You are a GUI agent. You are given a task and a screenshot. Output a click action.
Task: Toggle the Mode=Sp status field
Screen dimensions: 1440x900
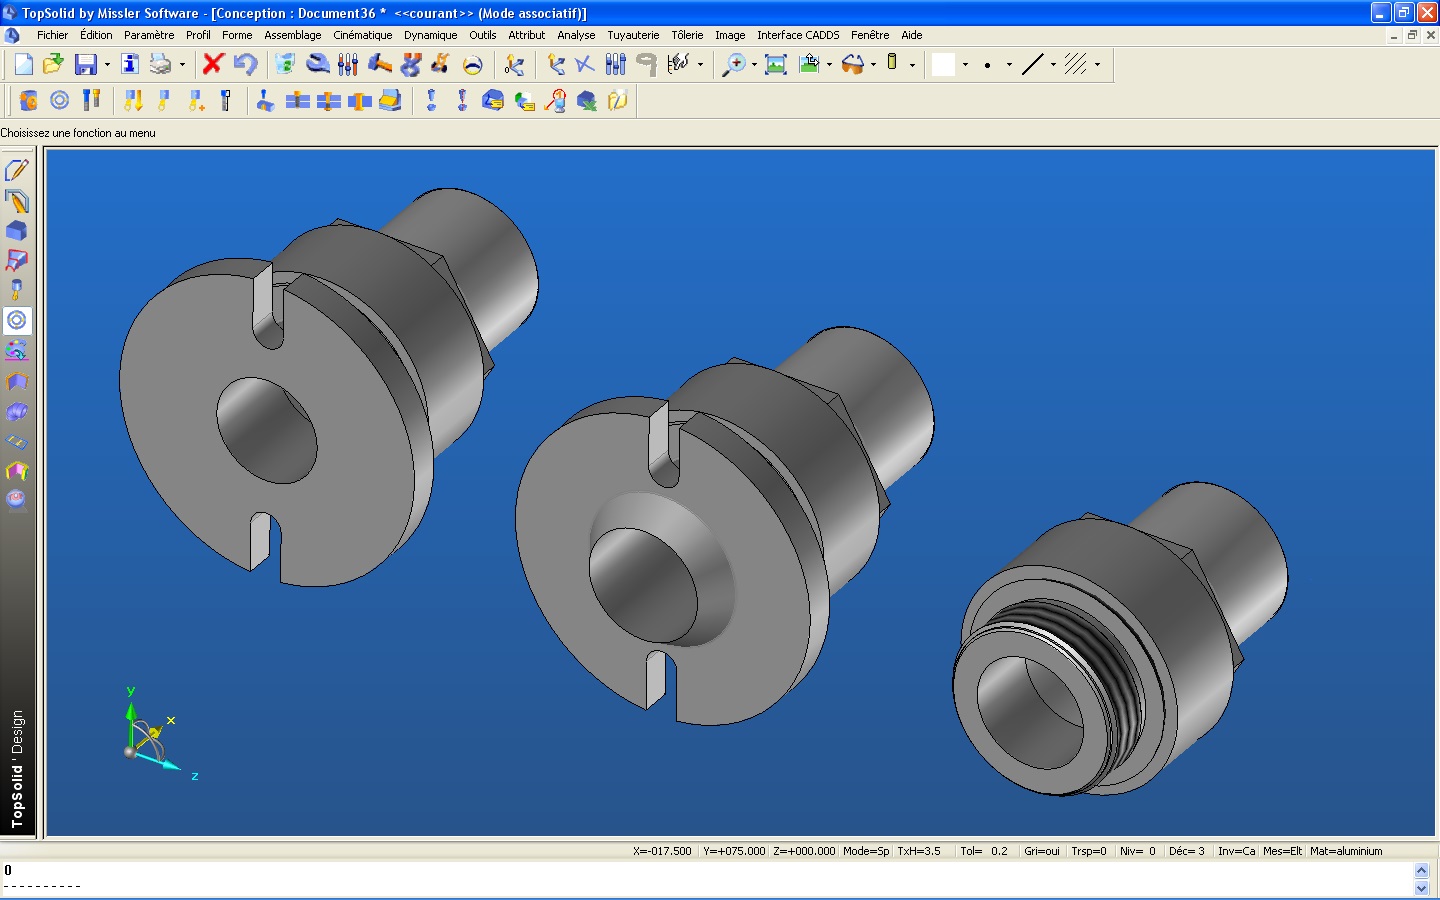(x=865, y=851)
